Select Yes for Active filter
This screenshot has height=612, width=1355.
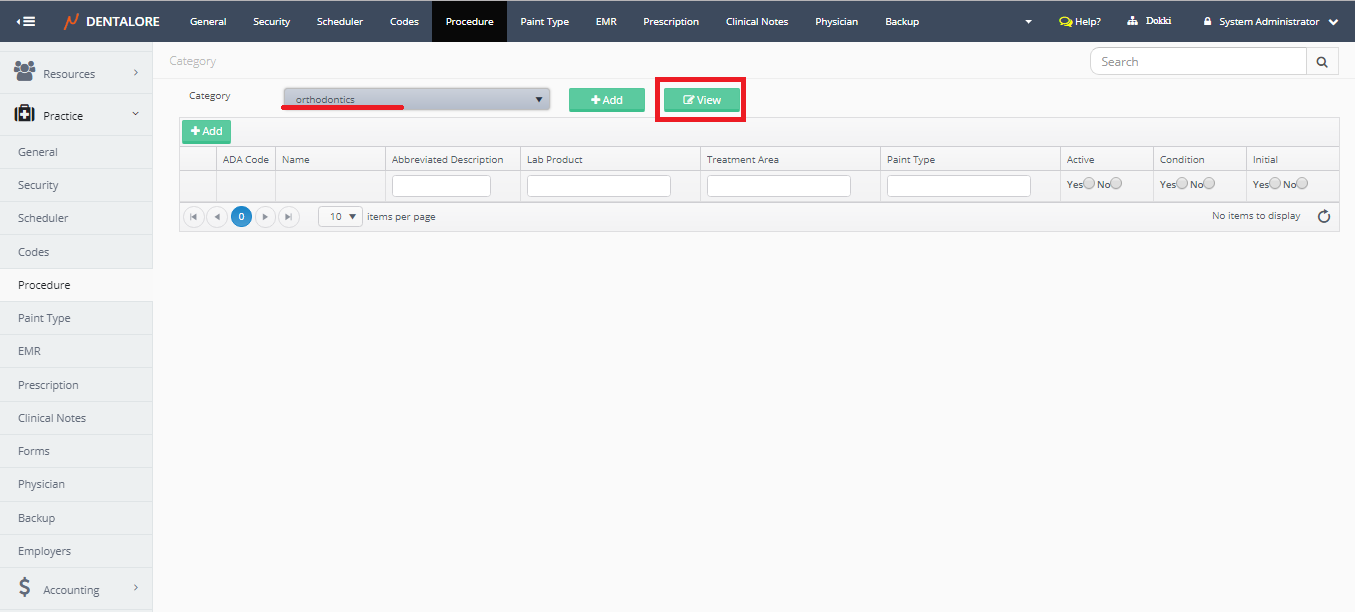coord(1089,183)
